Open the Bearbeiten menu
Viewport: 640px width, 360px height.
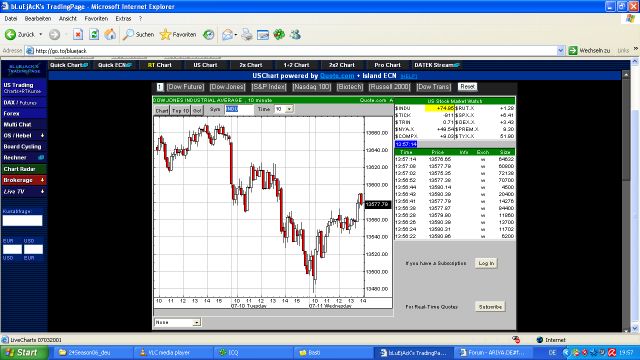pyautogui.click(x=38, y=19)
